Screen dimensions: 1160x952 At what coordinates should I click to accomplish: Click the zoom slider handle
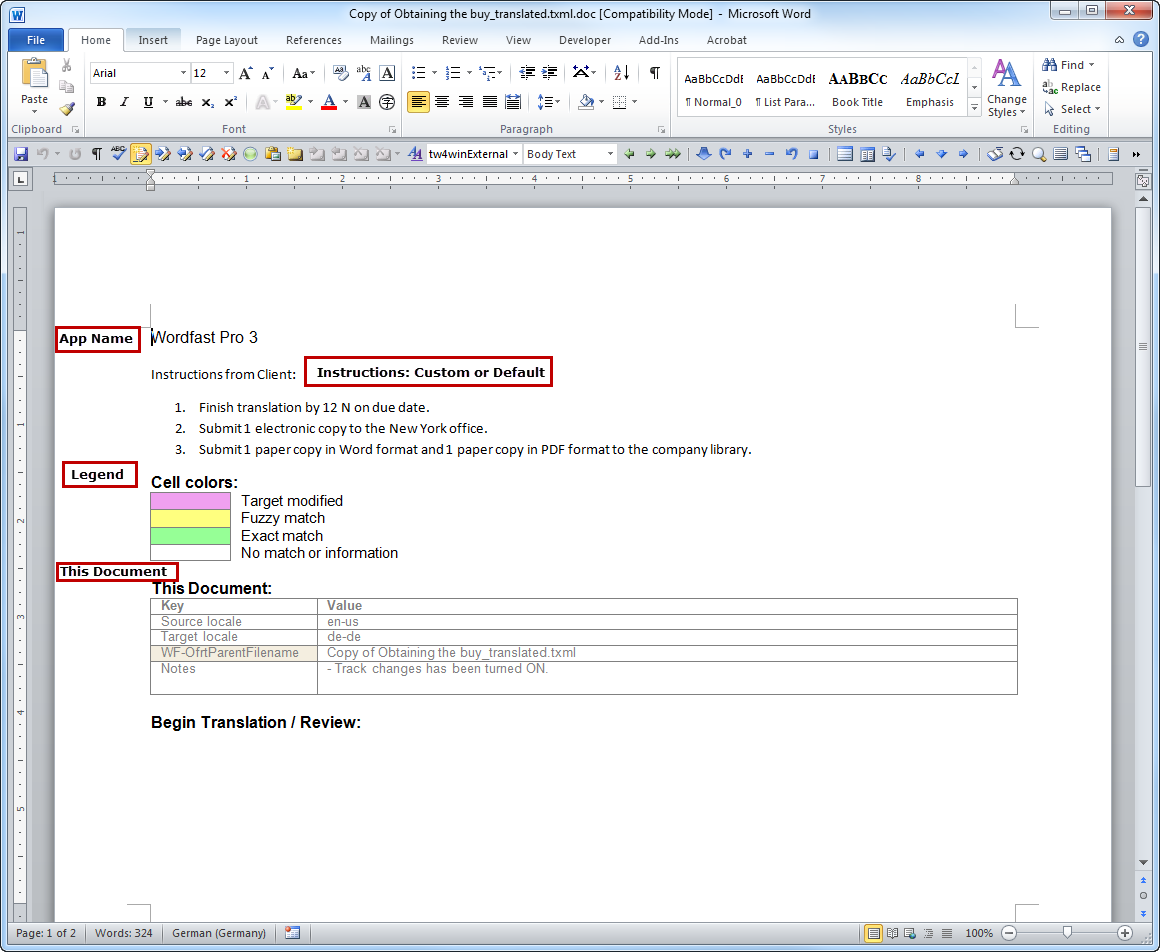coord(1067,933)
